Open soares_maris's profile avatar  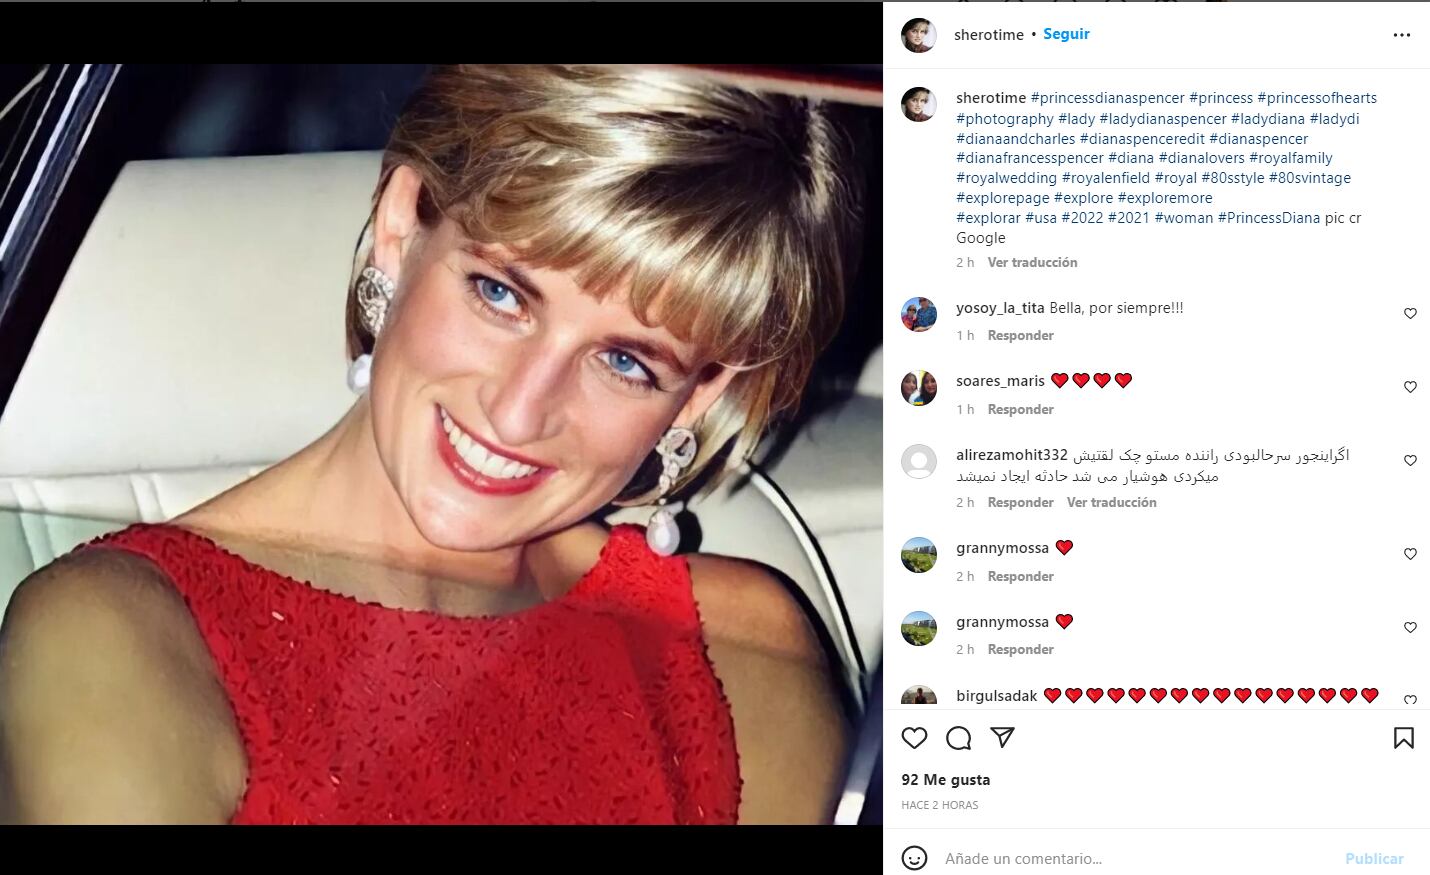(918, 388)
